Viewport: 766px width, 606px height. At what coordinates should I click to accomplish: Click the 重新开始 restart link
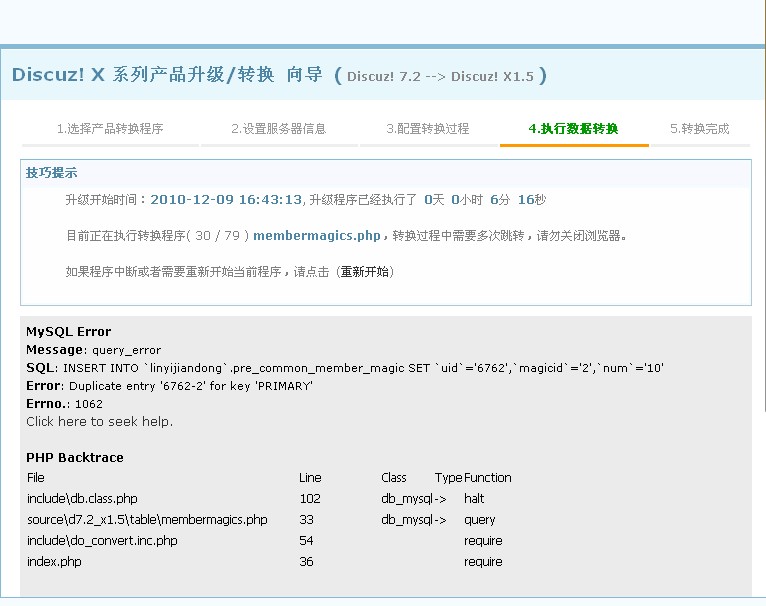[x=364, y=272]
